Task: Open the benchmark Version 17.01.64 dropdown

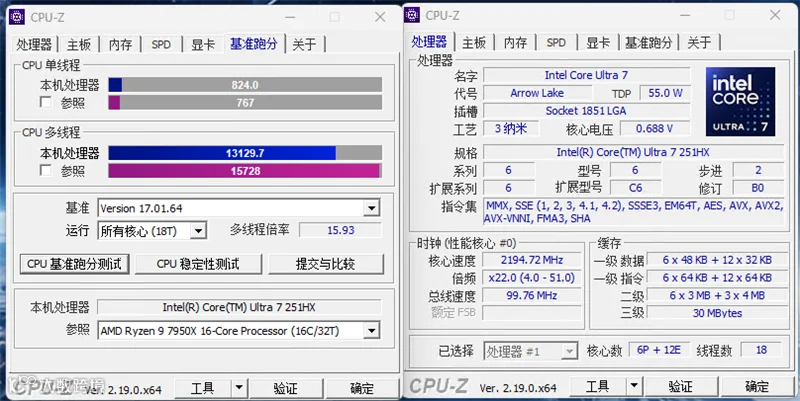Action: click(x=371, y=208)
